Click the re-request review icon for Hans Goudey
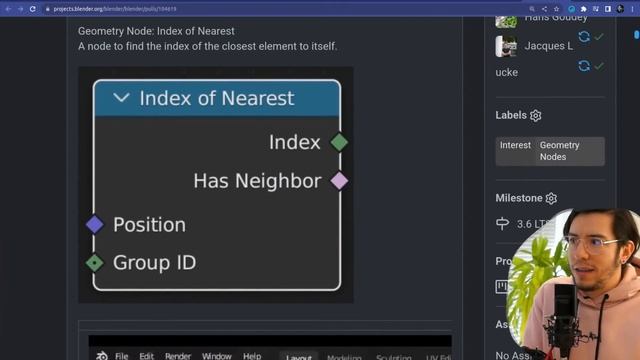Screen dimensions: 640x360 pyautogui.click(x=584, y=36)
